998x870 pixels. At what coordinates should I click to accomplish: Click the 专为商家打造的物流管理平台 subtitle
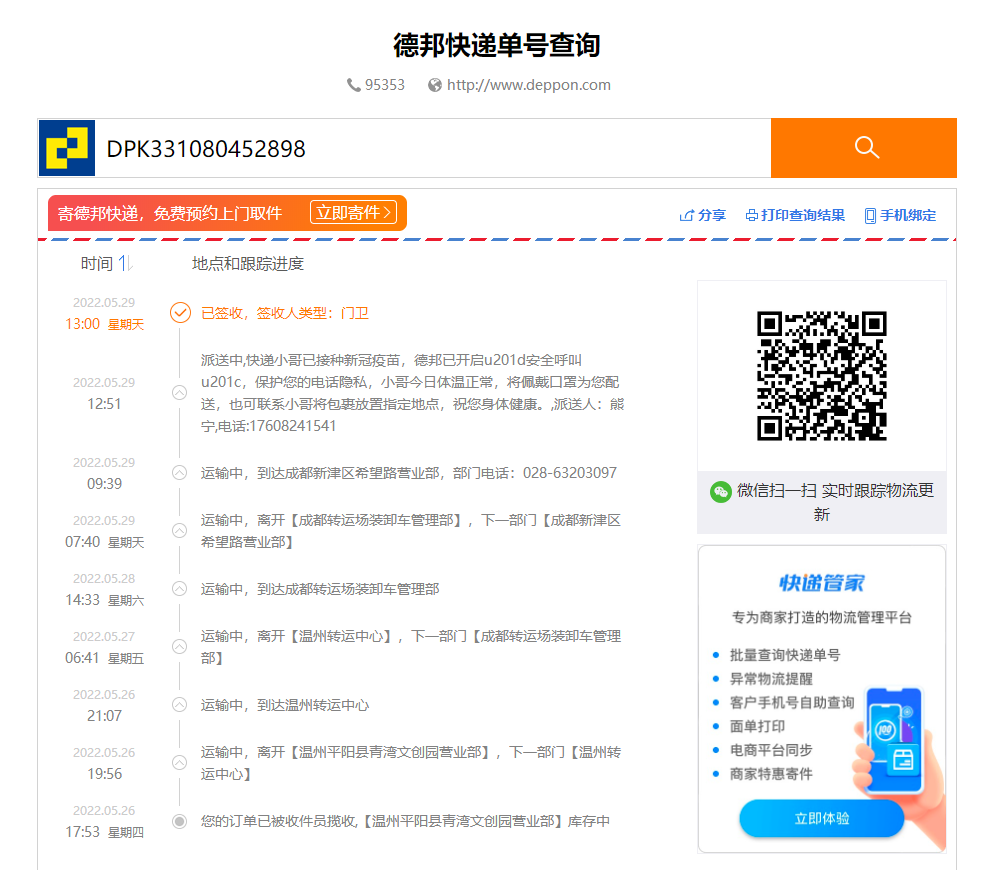(x=822, y=617)
